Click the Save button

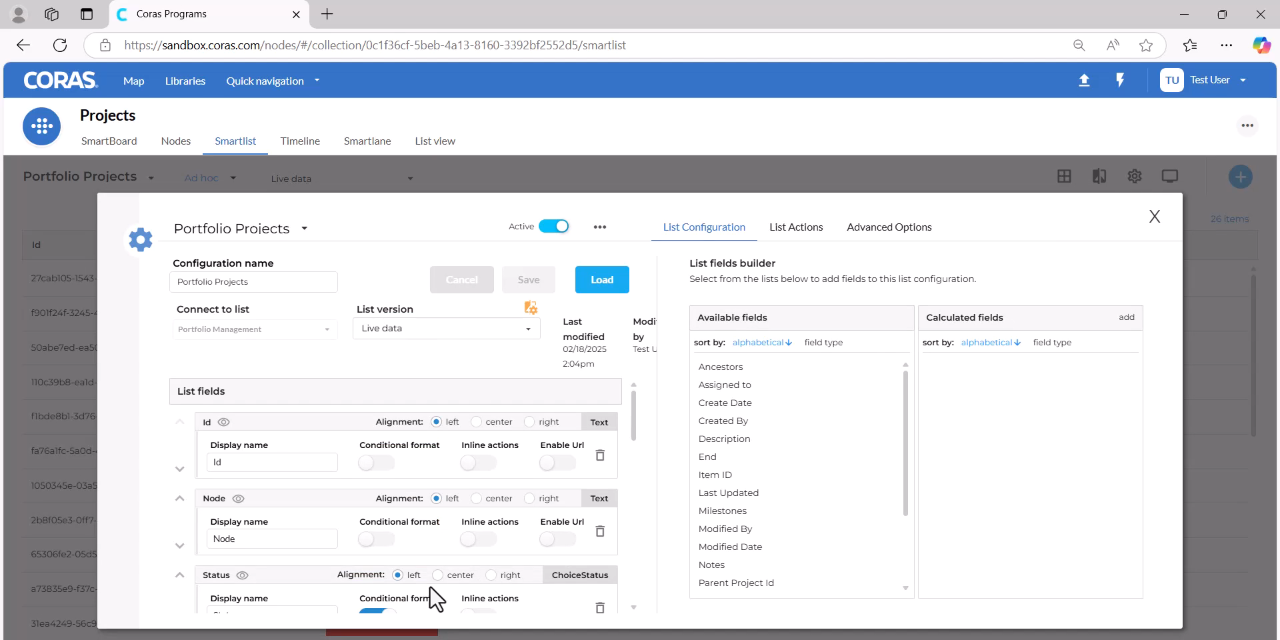[x=529, y=280]
